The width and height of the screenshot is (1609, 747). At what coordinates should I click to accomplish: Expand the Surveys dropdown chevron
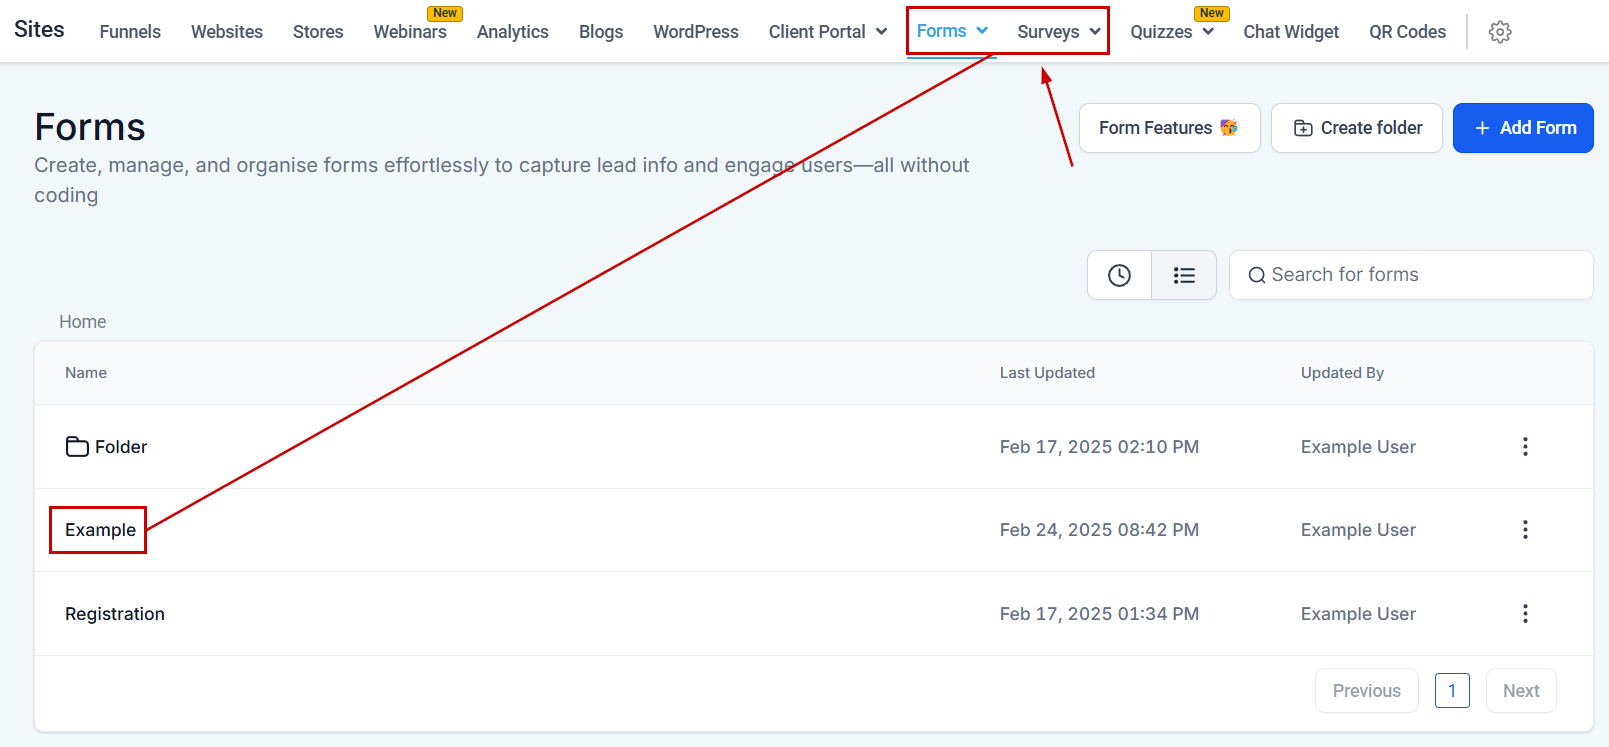(1095, 32)
